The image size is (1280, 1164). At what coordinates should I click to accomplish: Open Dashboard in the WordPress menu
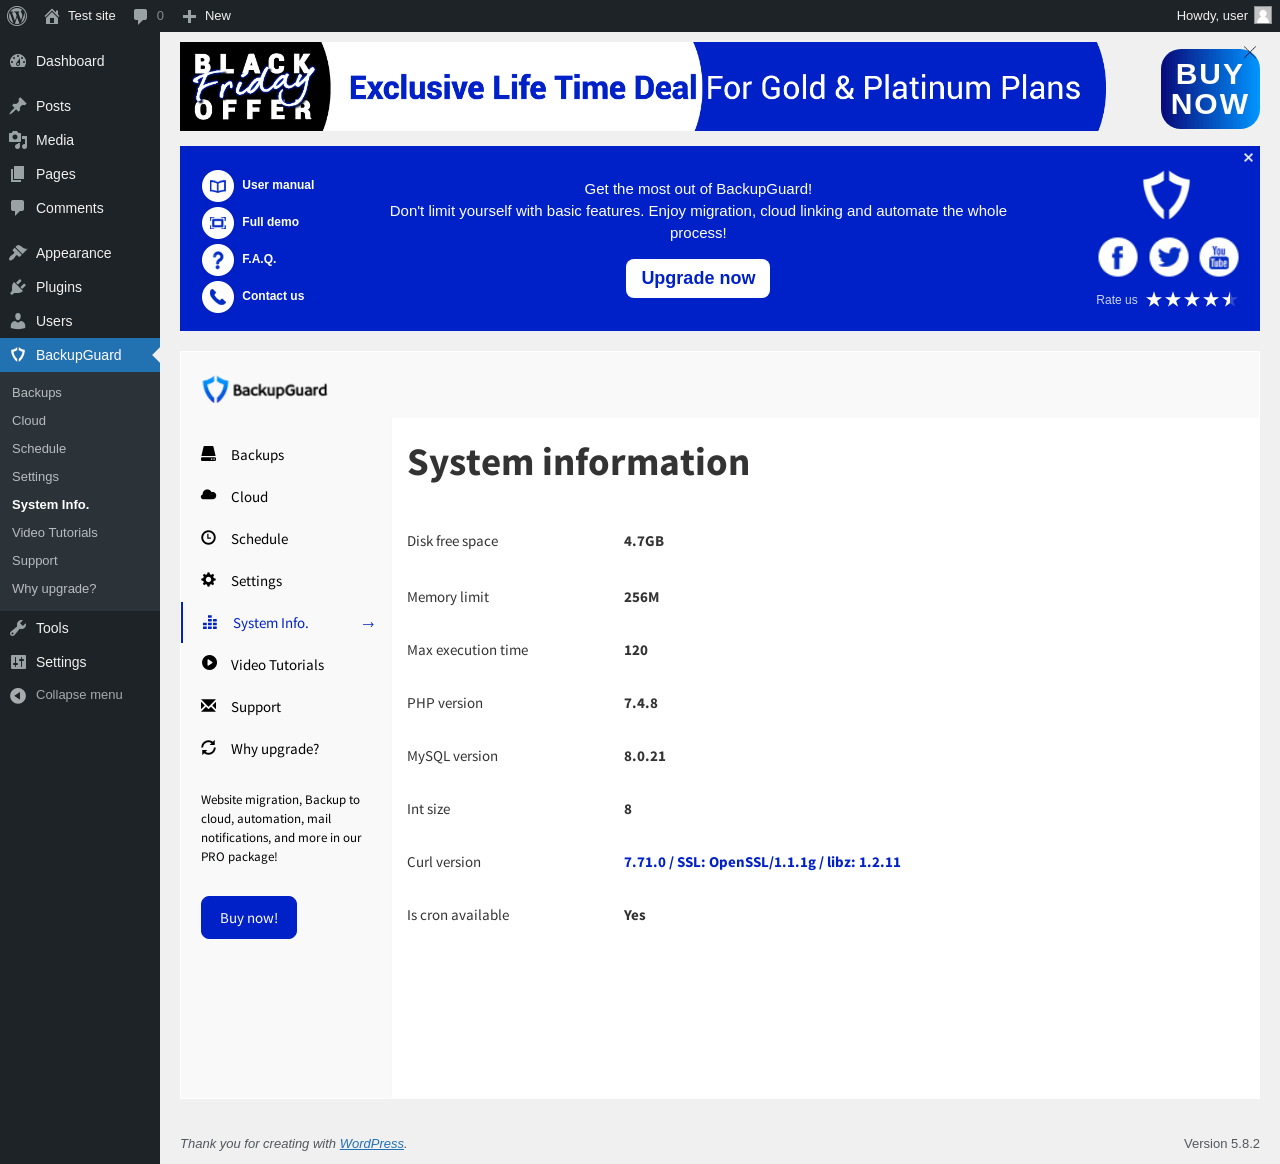pyautogui.click(x=80, y=61)
